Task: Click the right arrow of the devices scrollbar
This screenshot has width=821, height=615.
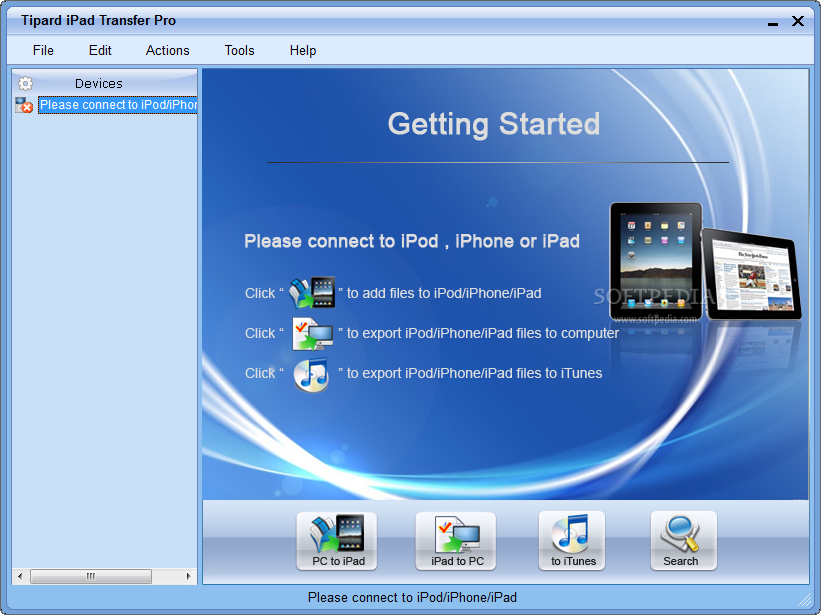Action: (x=189, y=576)
